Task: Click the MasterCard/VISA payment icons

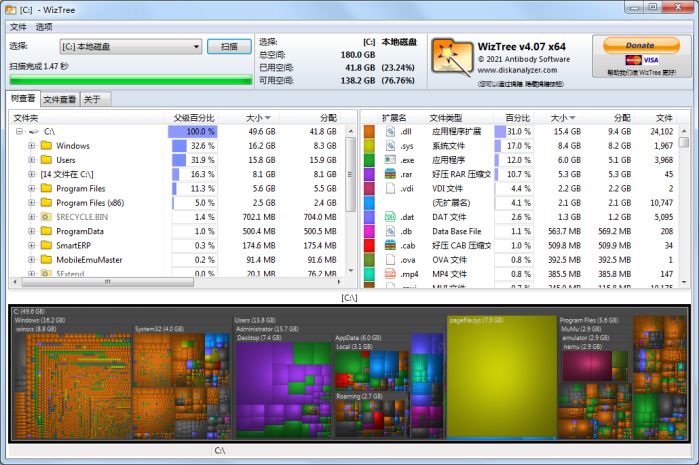Action: click(x=642, y=60)
